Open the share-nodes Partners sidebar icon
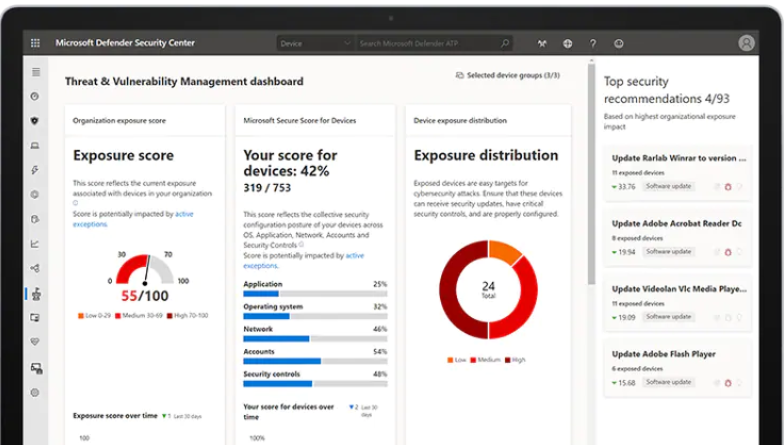Image resolution: width=784 pixels, height=446 pixels. point(34,268)
